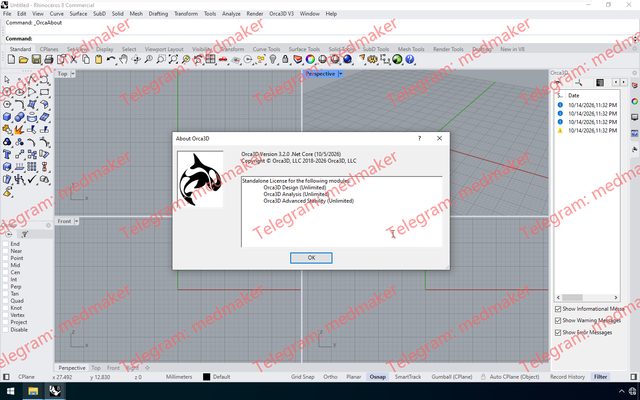Select the Zoom Extents icon
Screen dimensions: 640x400
click(x=173, y=60)
